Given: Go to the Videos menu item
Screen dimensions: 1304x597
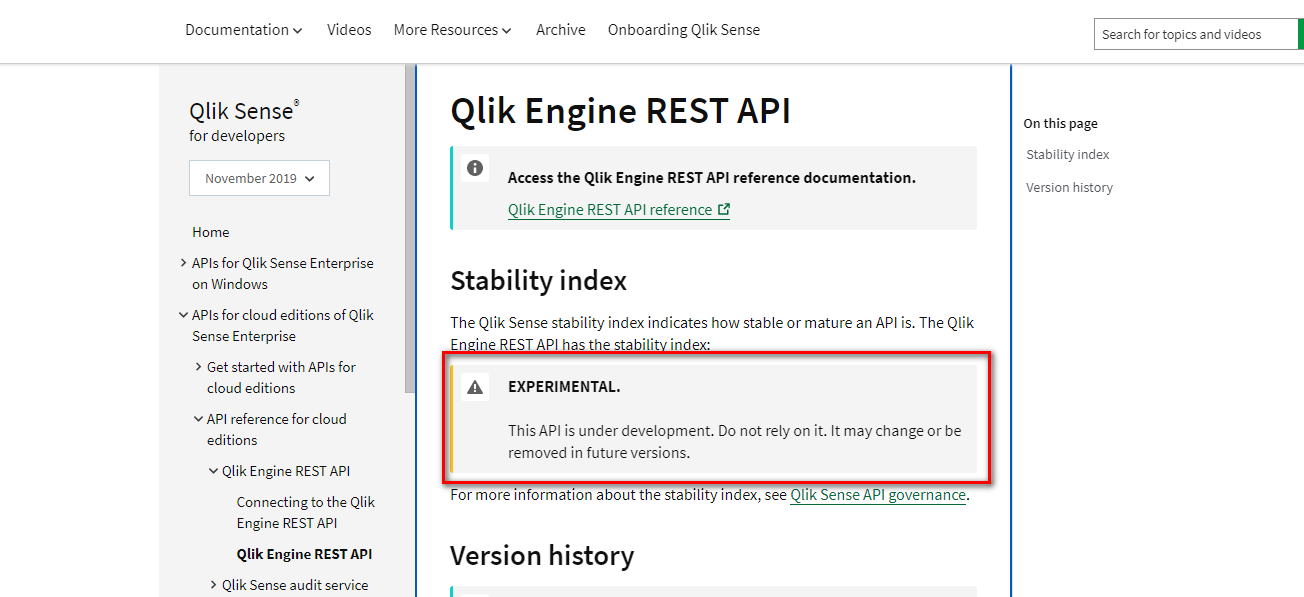Looking at the screenshot, I should [349, 30].
